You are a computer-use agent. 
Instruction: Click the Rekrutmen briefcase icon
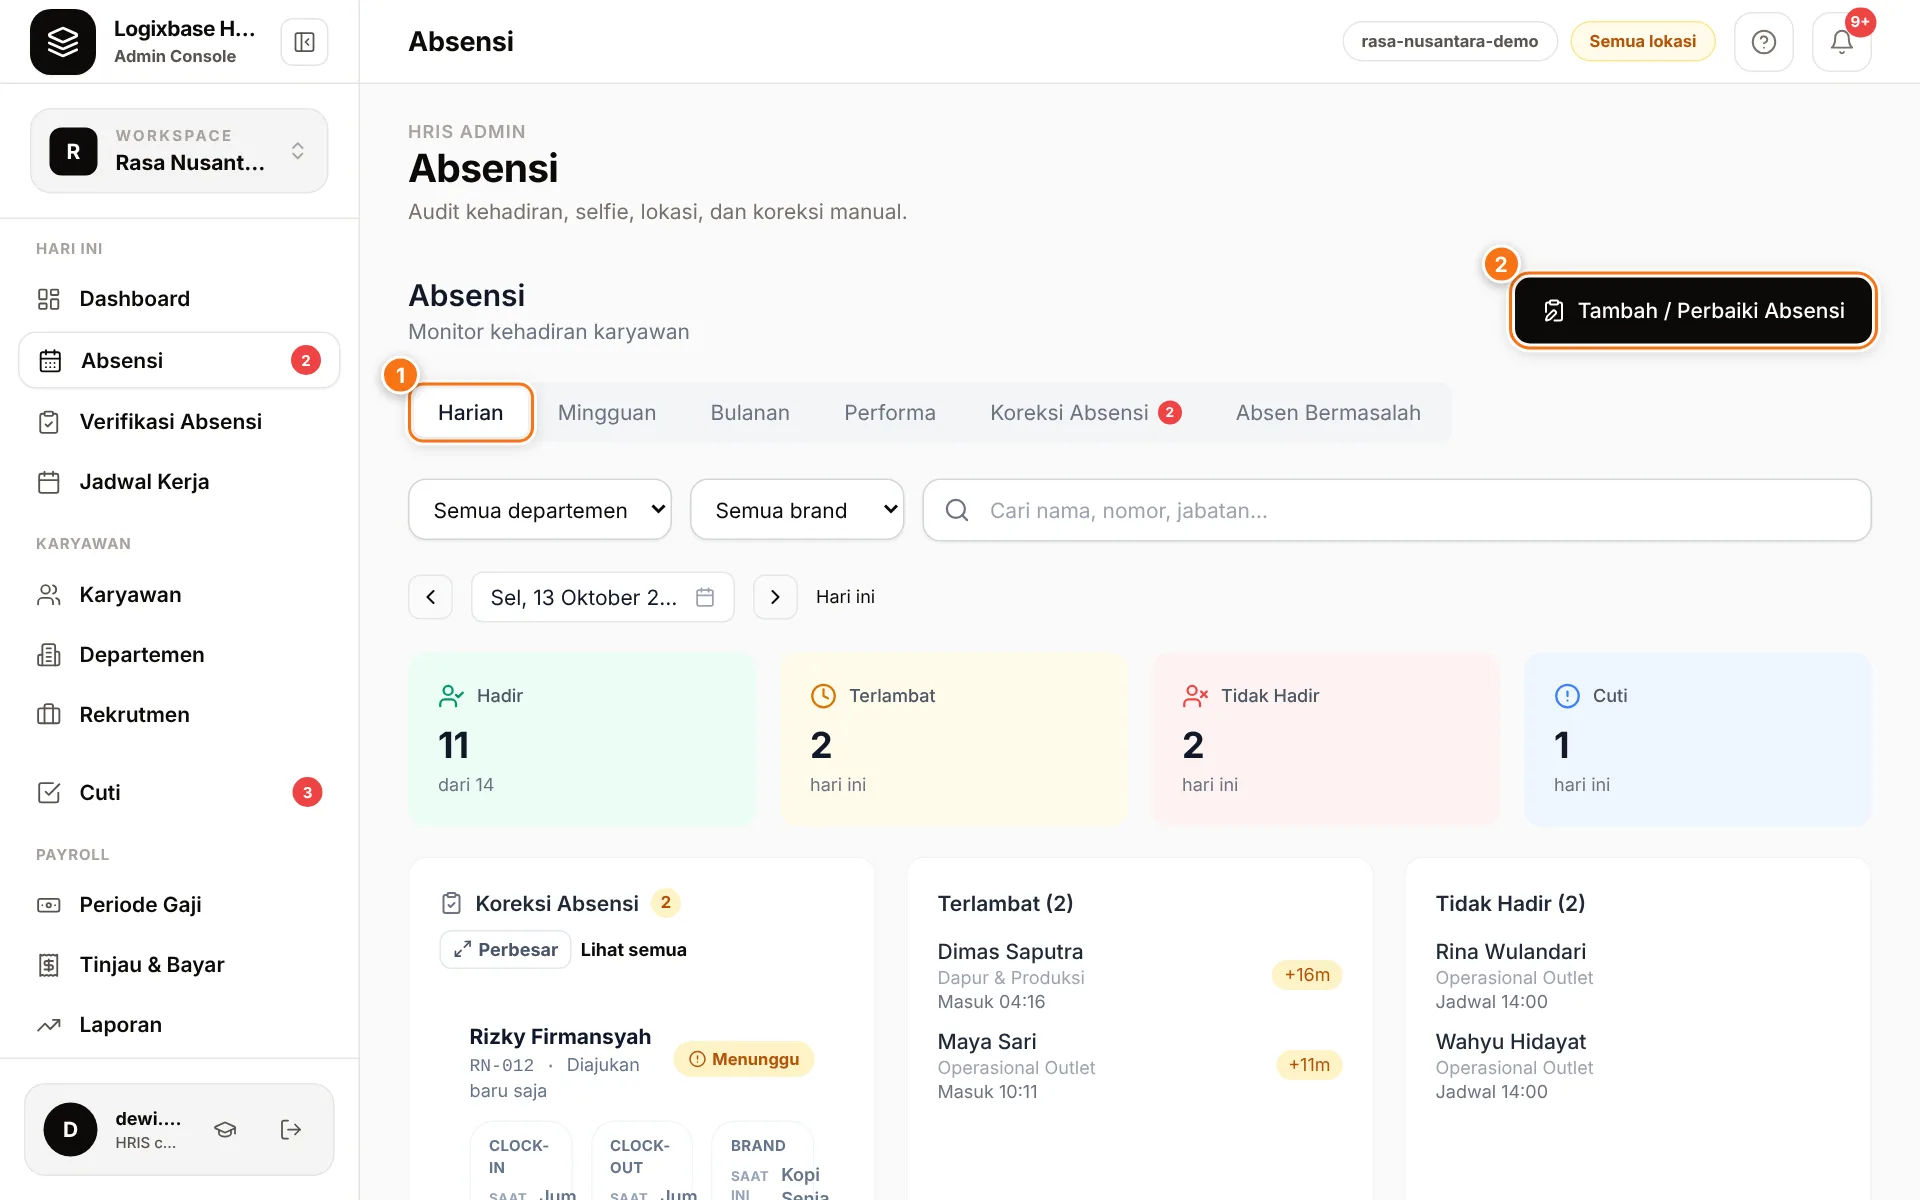point(49,715)
